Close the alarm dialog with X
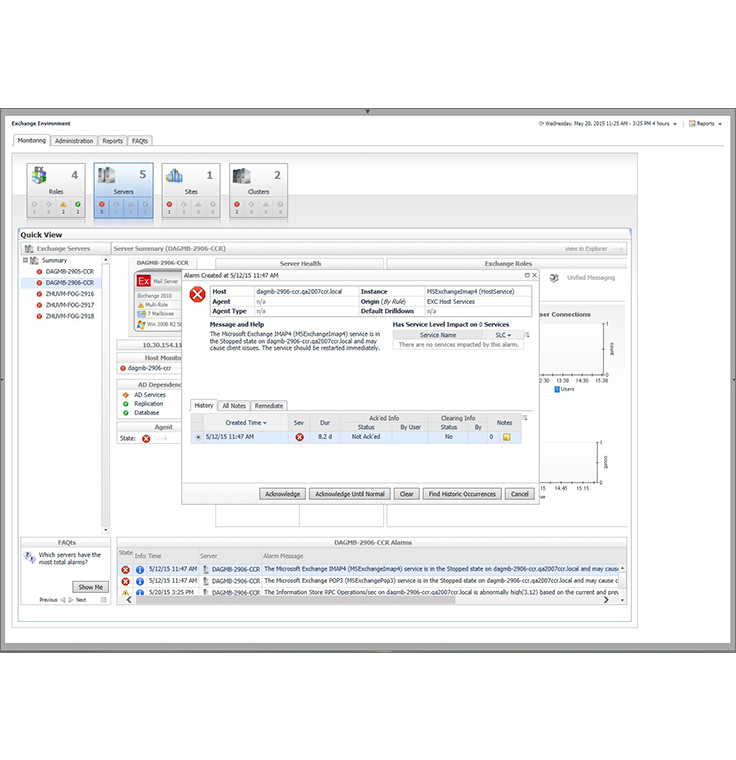This screenshot has width=736, height=760. tap(534, 275)
